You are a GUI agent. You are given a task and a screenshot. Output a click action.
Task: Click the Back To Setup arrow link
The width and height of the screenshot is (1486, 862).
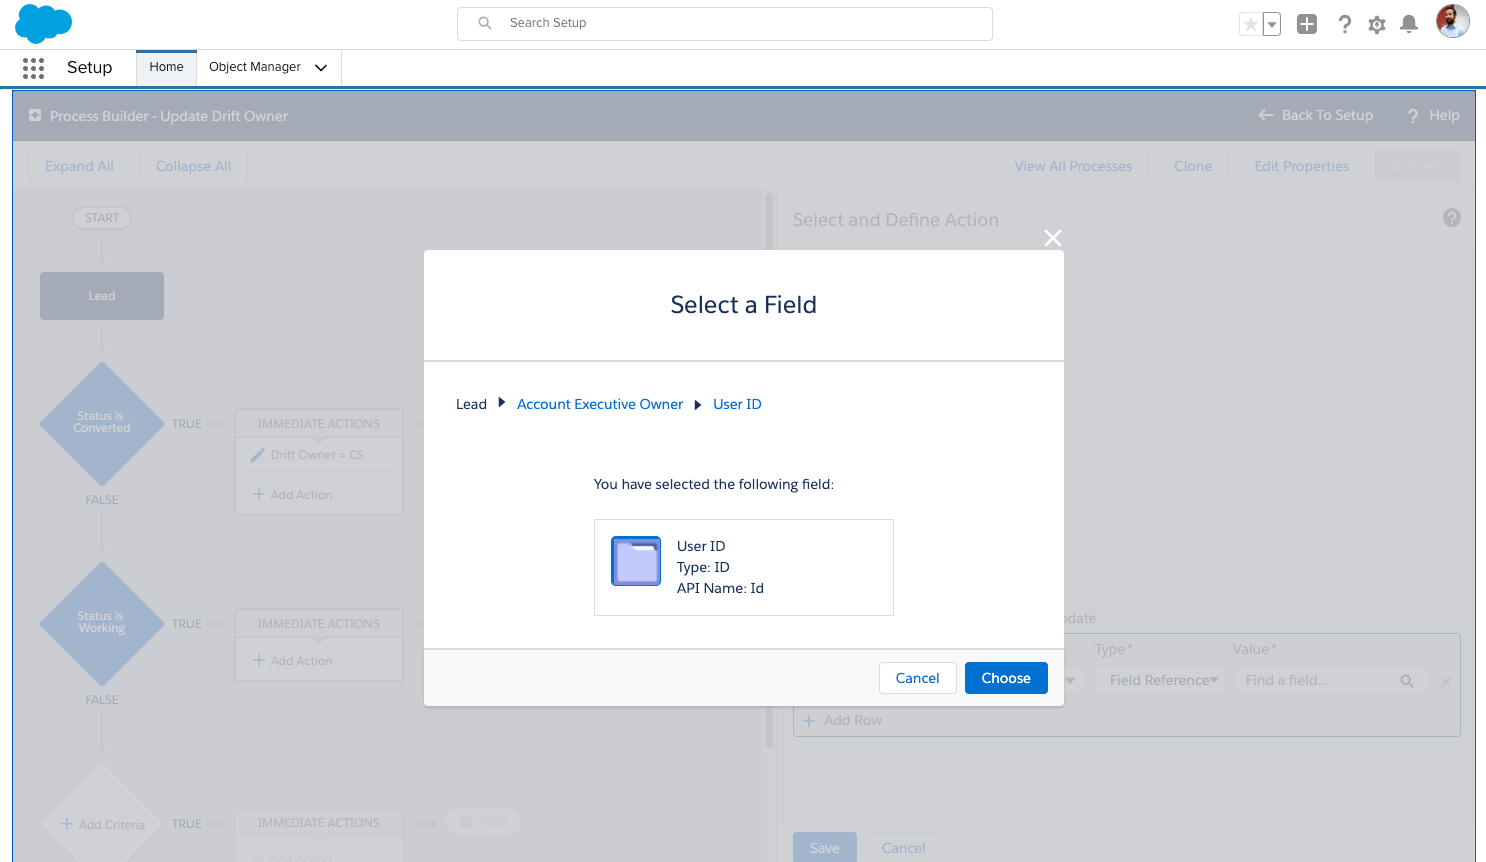pos(1316,115)
